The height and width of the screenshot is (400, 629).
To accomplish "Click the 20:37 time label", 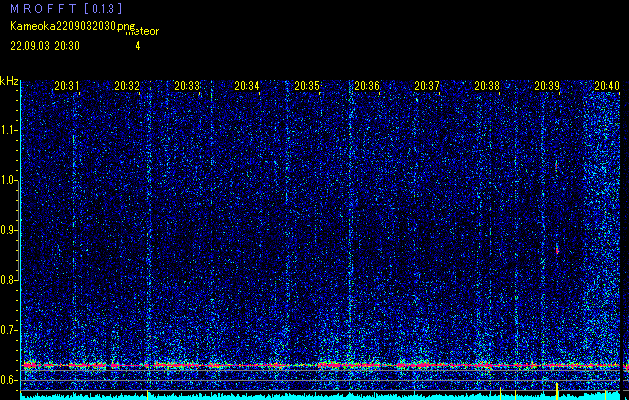I will click(x=427, y=85).
